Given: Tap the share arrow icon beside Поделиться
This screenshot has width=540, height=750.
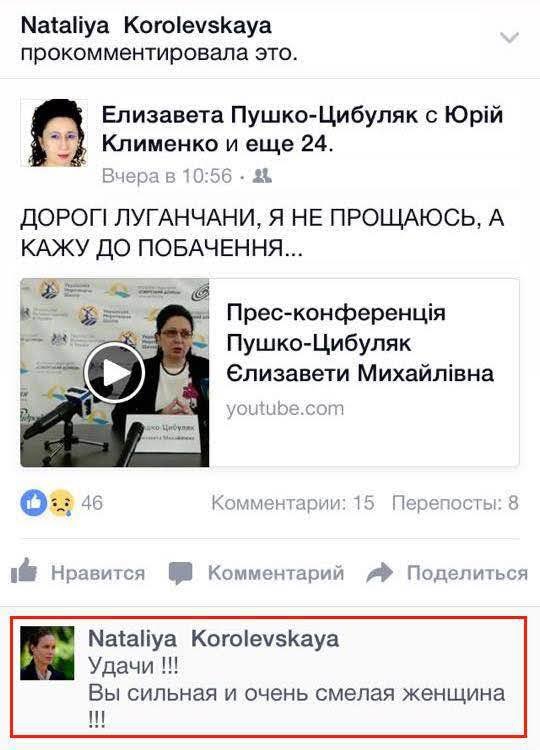Looking at the screenshot, I should [379, 572].
